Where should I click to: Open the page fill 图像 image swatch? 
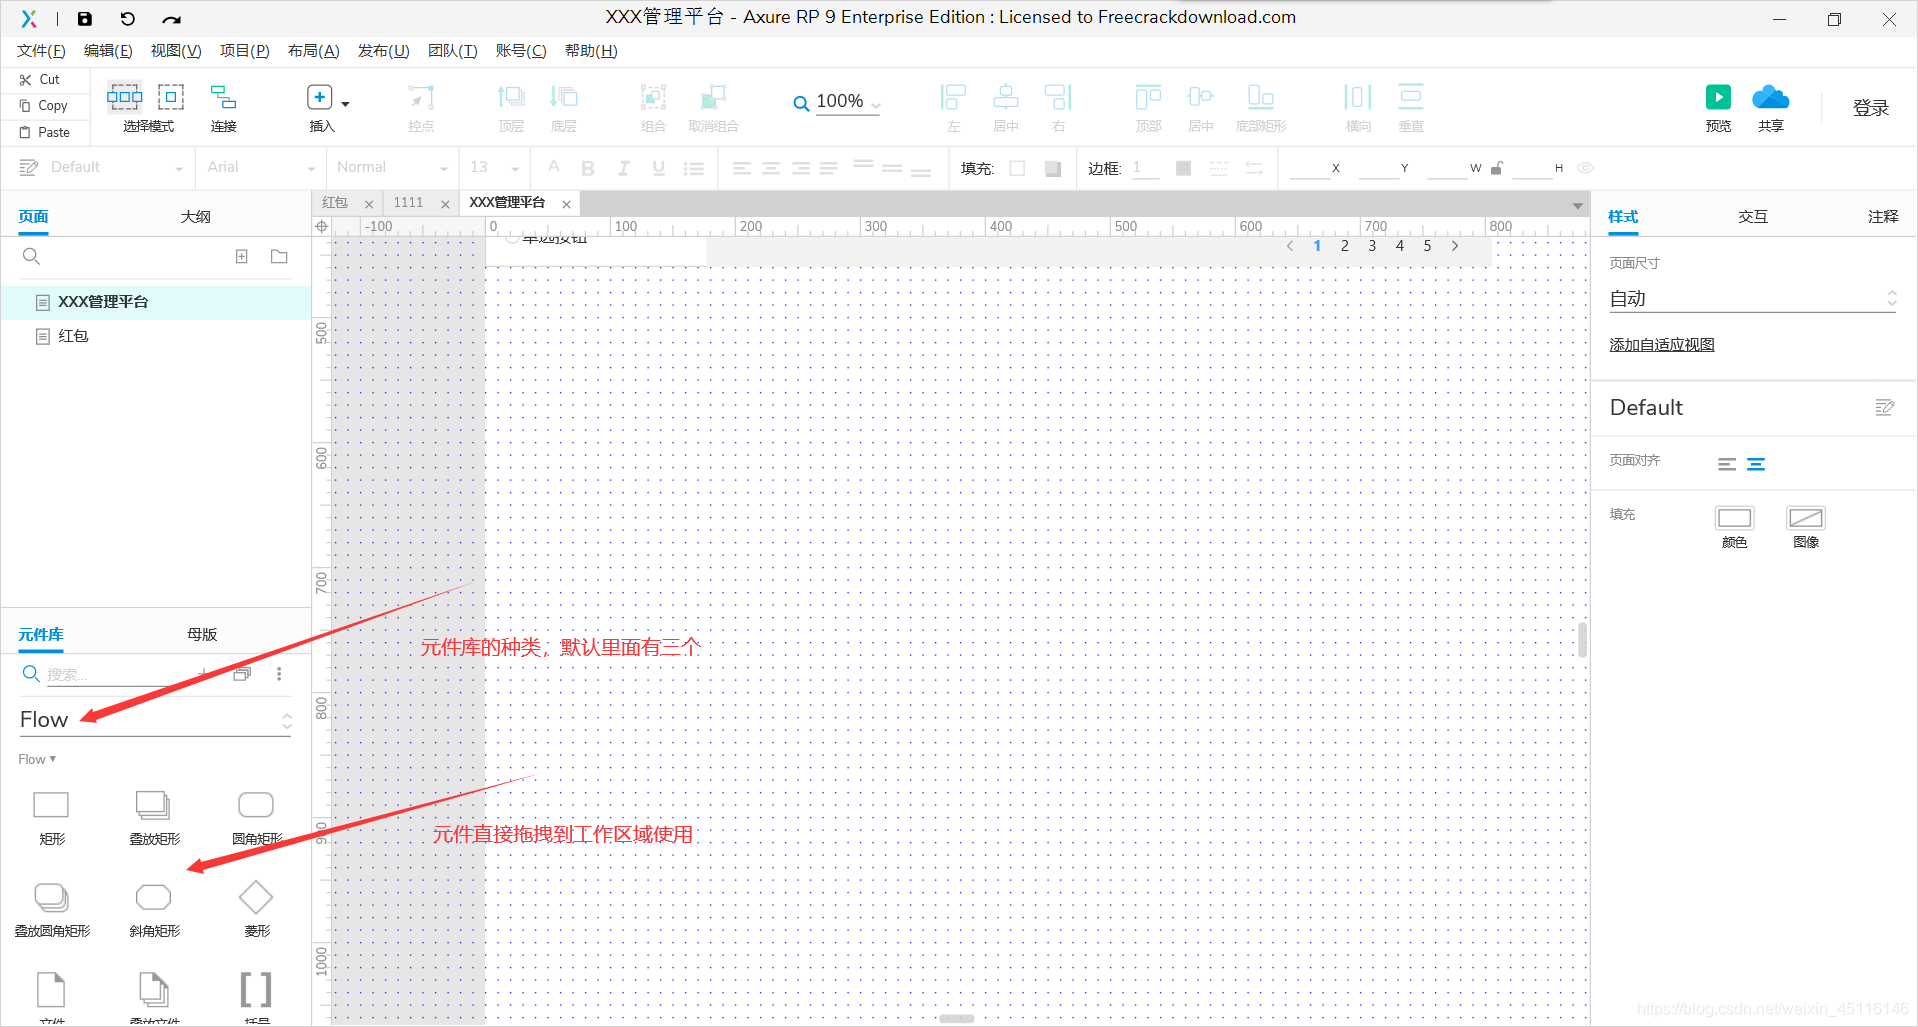(x=1806, y=518)
